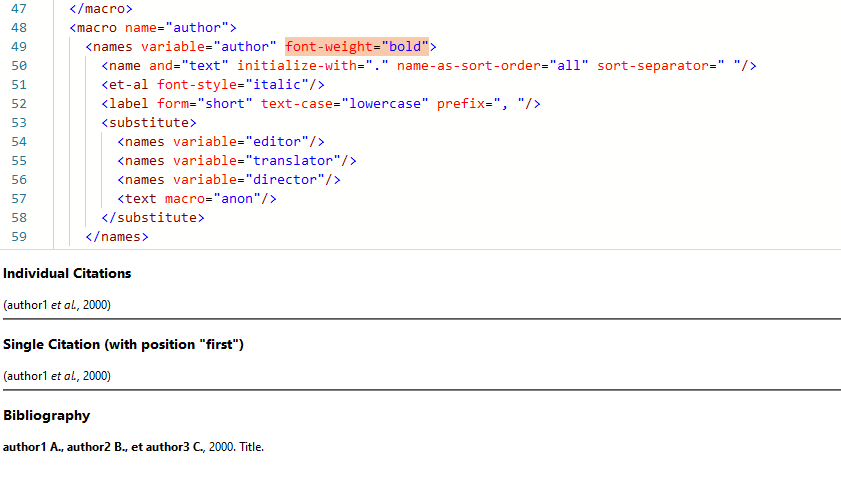Click the closing names tag on line 59
Viewport: 841px width, 501px height.
tap(117, 236)
